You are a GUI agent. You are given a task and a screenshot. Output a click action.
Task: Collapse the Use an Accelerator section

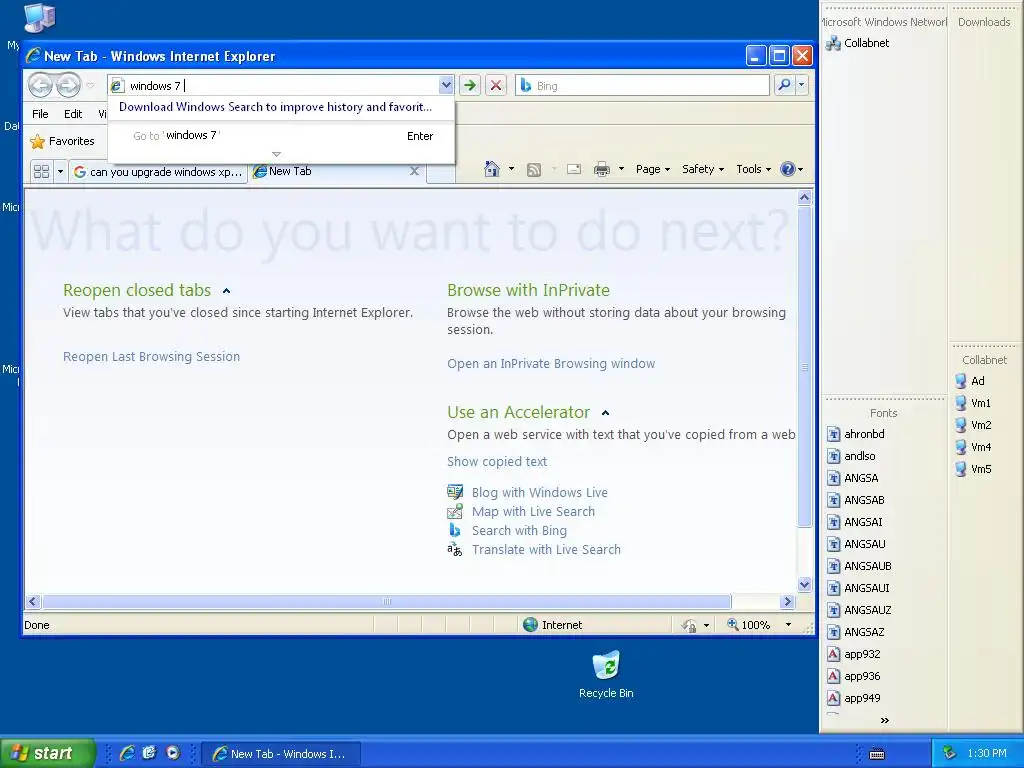pyautogui.click(x=605, y=413)
